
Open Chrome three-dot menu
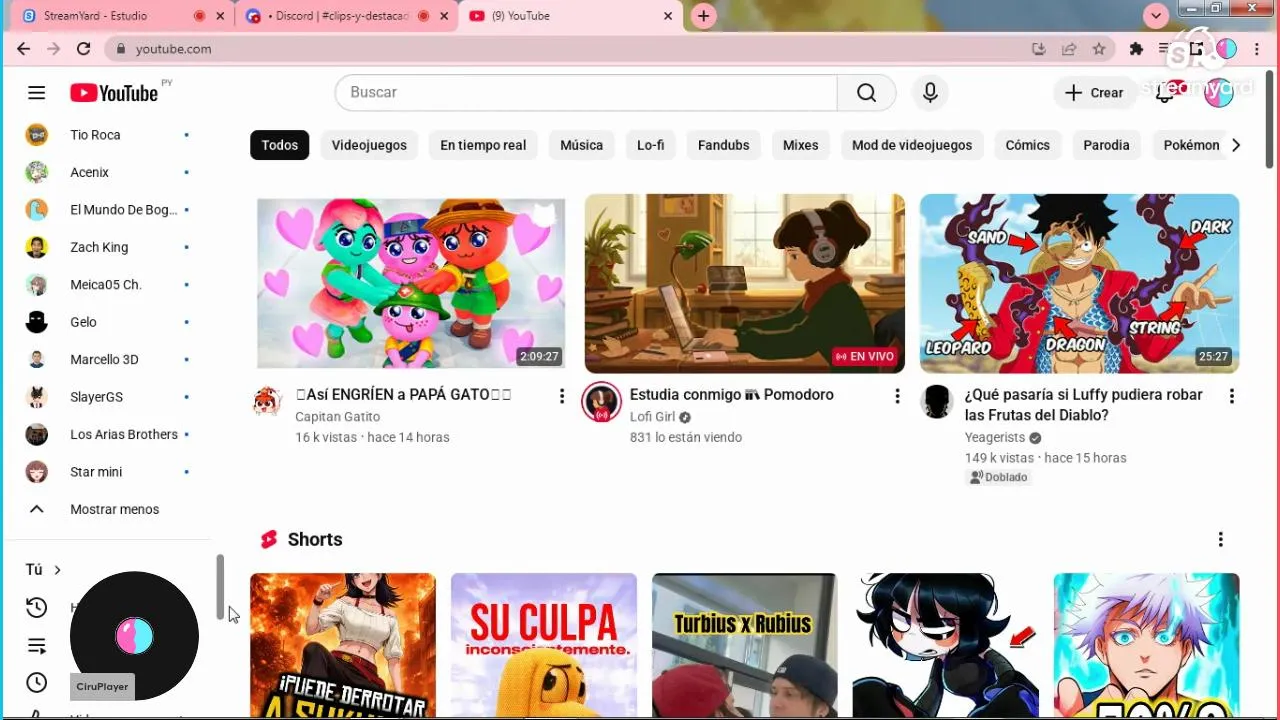coord(1257,49)
